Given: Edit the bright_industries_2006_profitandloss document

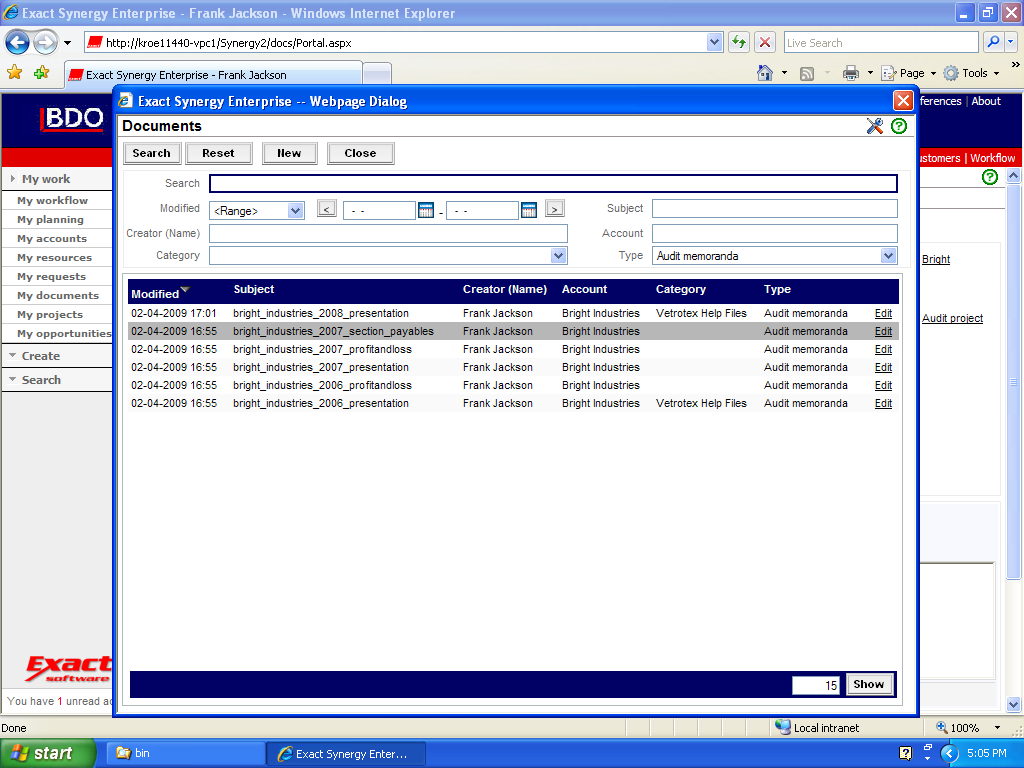Looking at the screenshot, I should 883,385.
